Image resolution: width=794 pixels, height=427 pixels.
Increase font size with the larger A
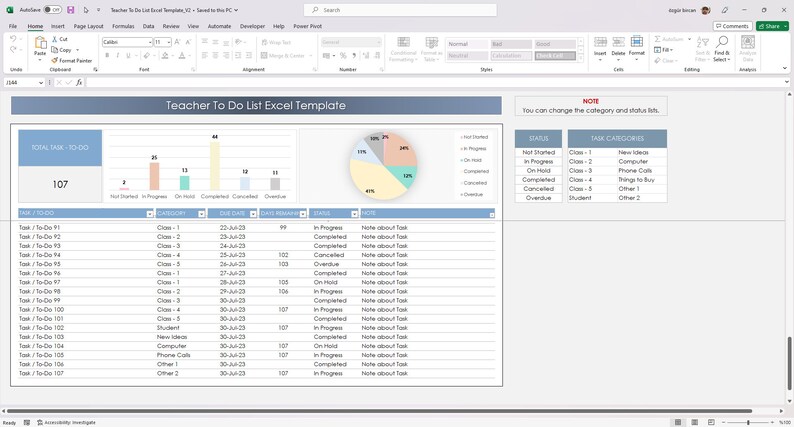(x=177, y=42)
